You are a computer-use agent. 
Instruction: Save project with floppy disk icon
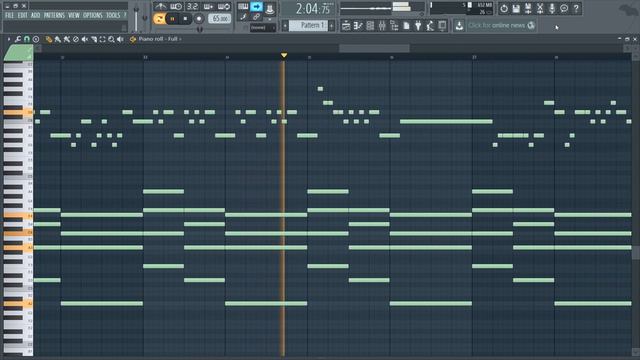click(516, 8)
